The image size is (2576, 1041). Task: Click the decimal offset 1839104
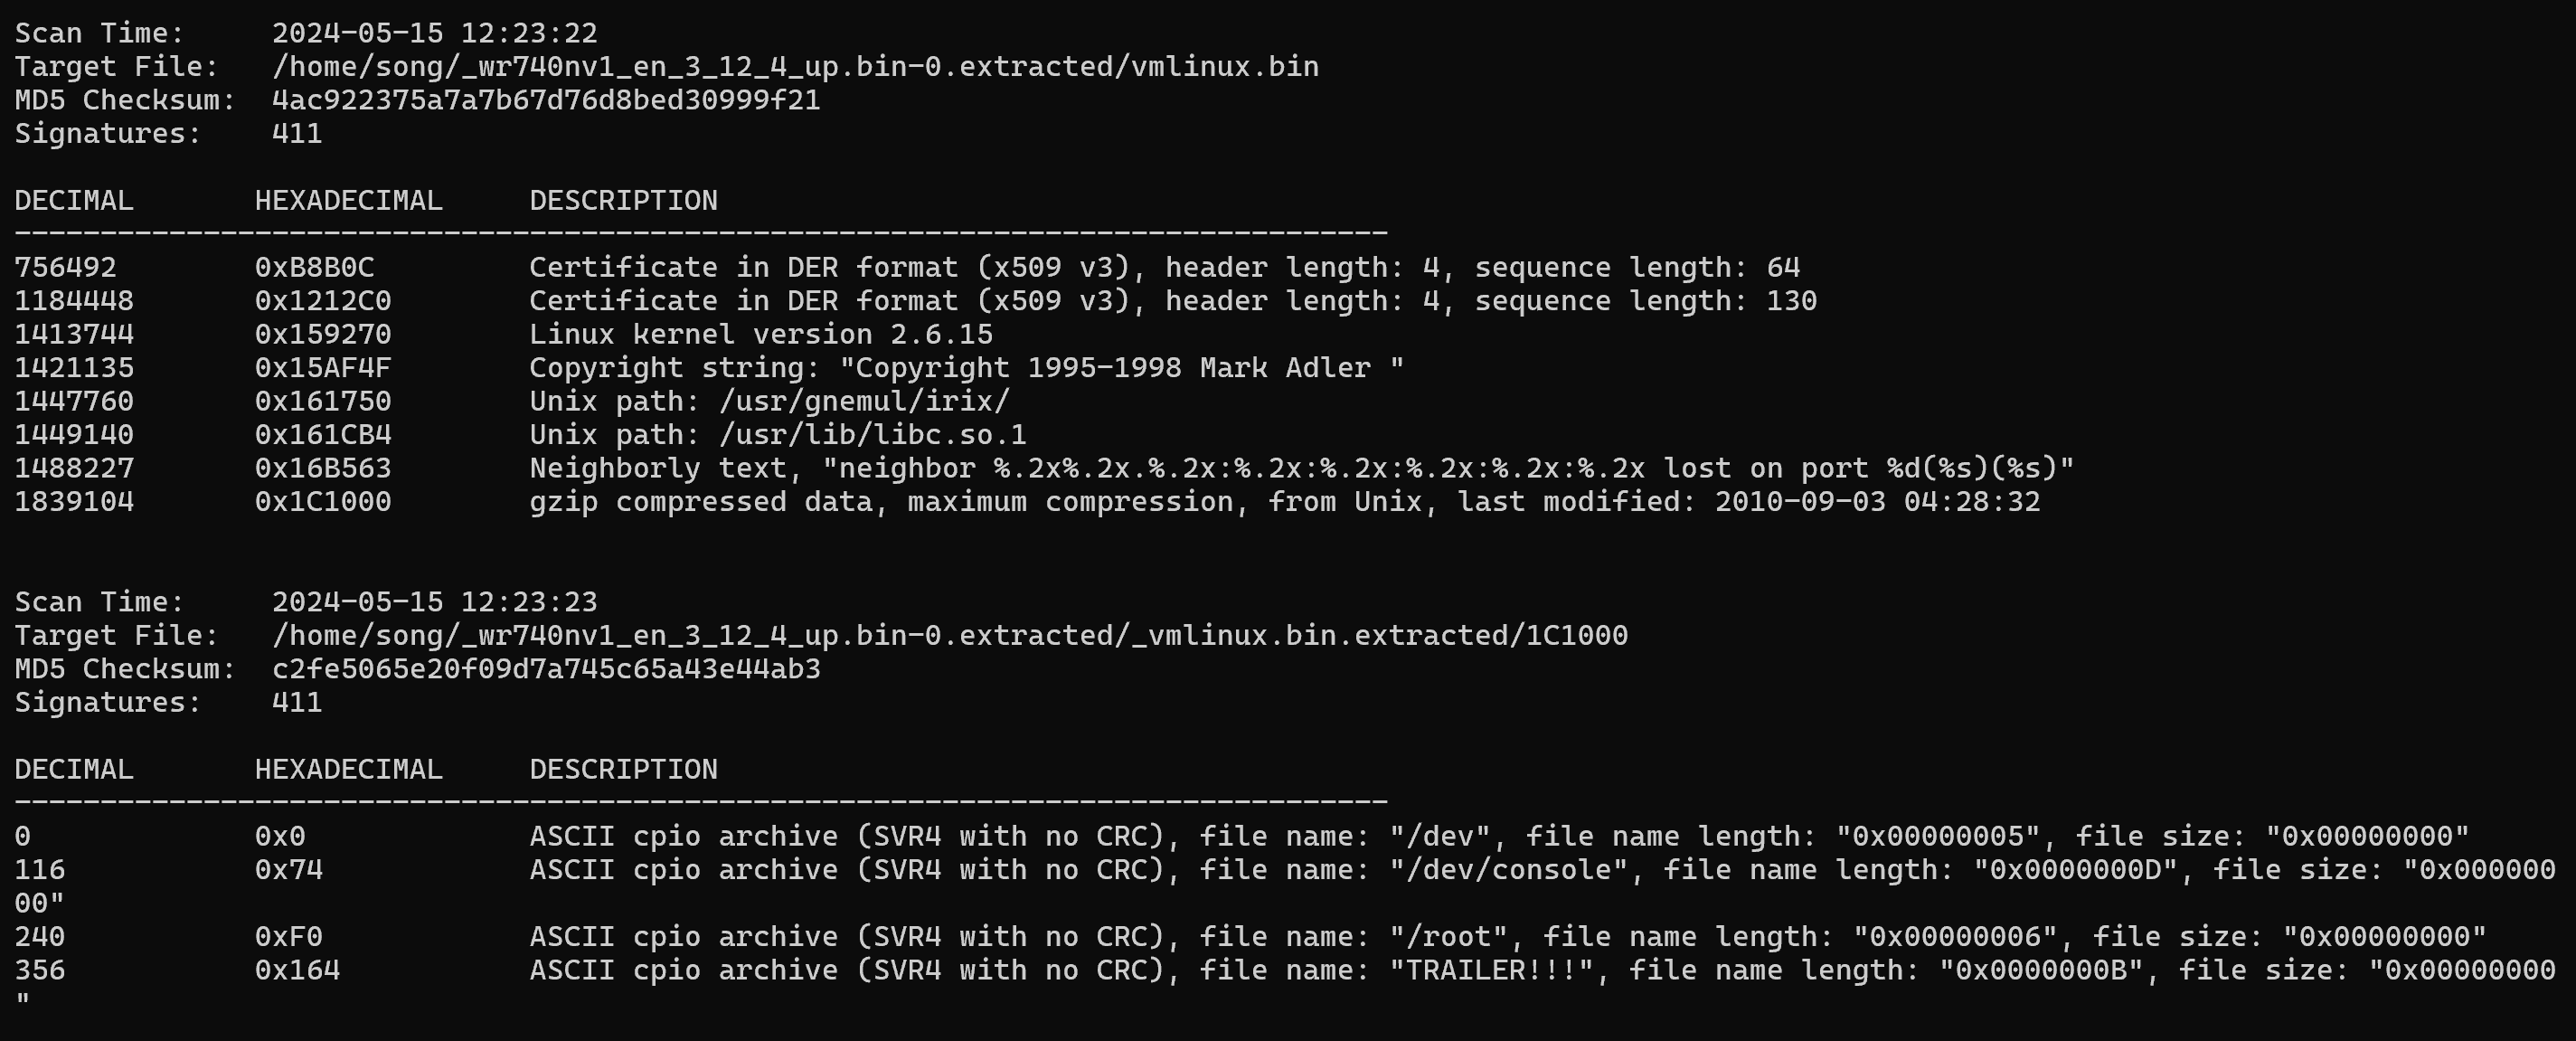[74, 502]
